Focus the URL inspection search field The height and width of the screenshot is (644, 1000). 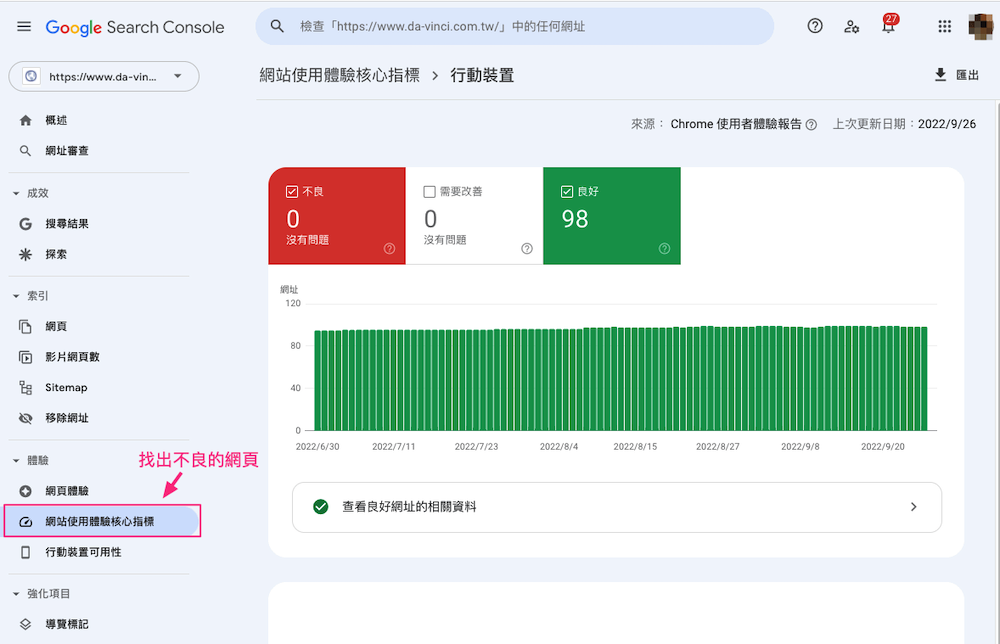click(x=515, y=26)
